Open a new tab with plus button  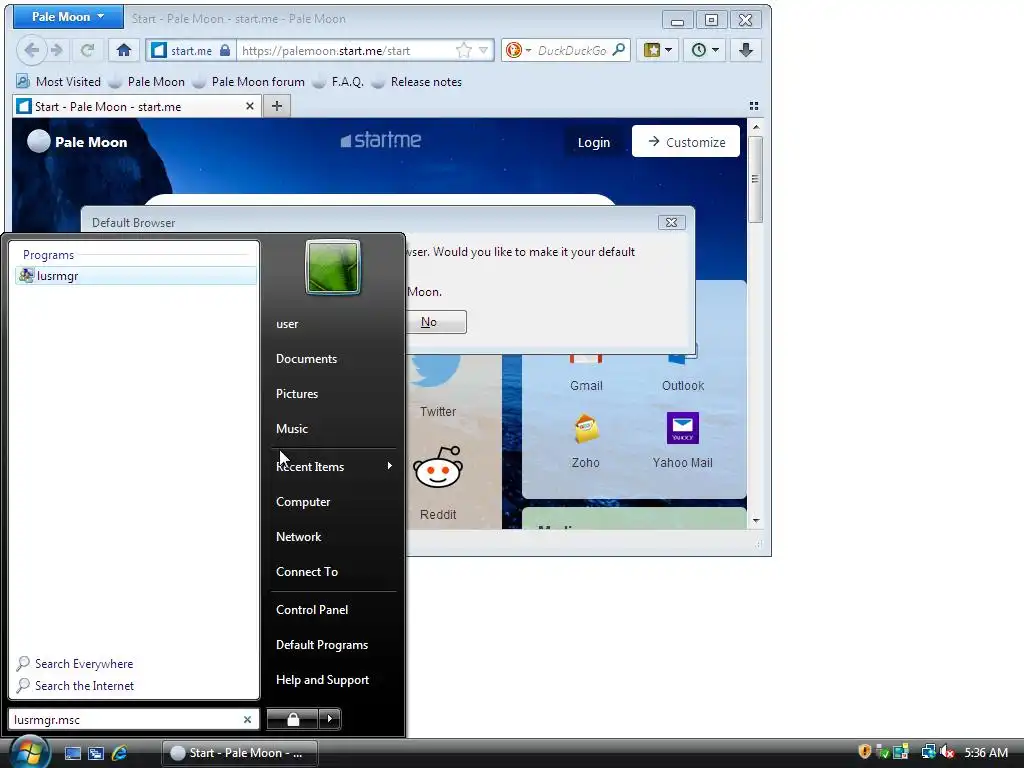(277, 106)
